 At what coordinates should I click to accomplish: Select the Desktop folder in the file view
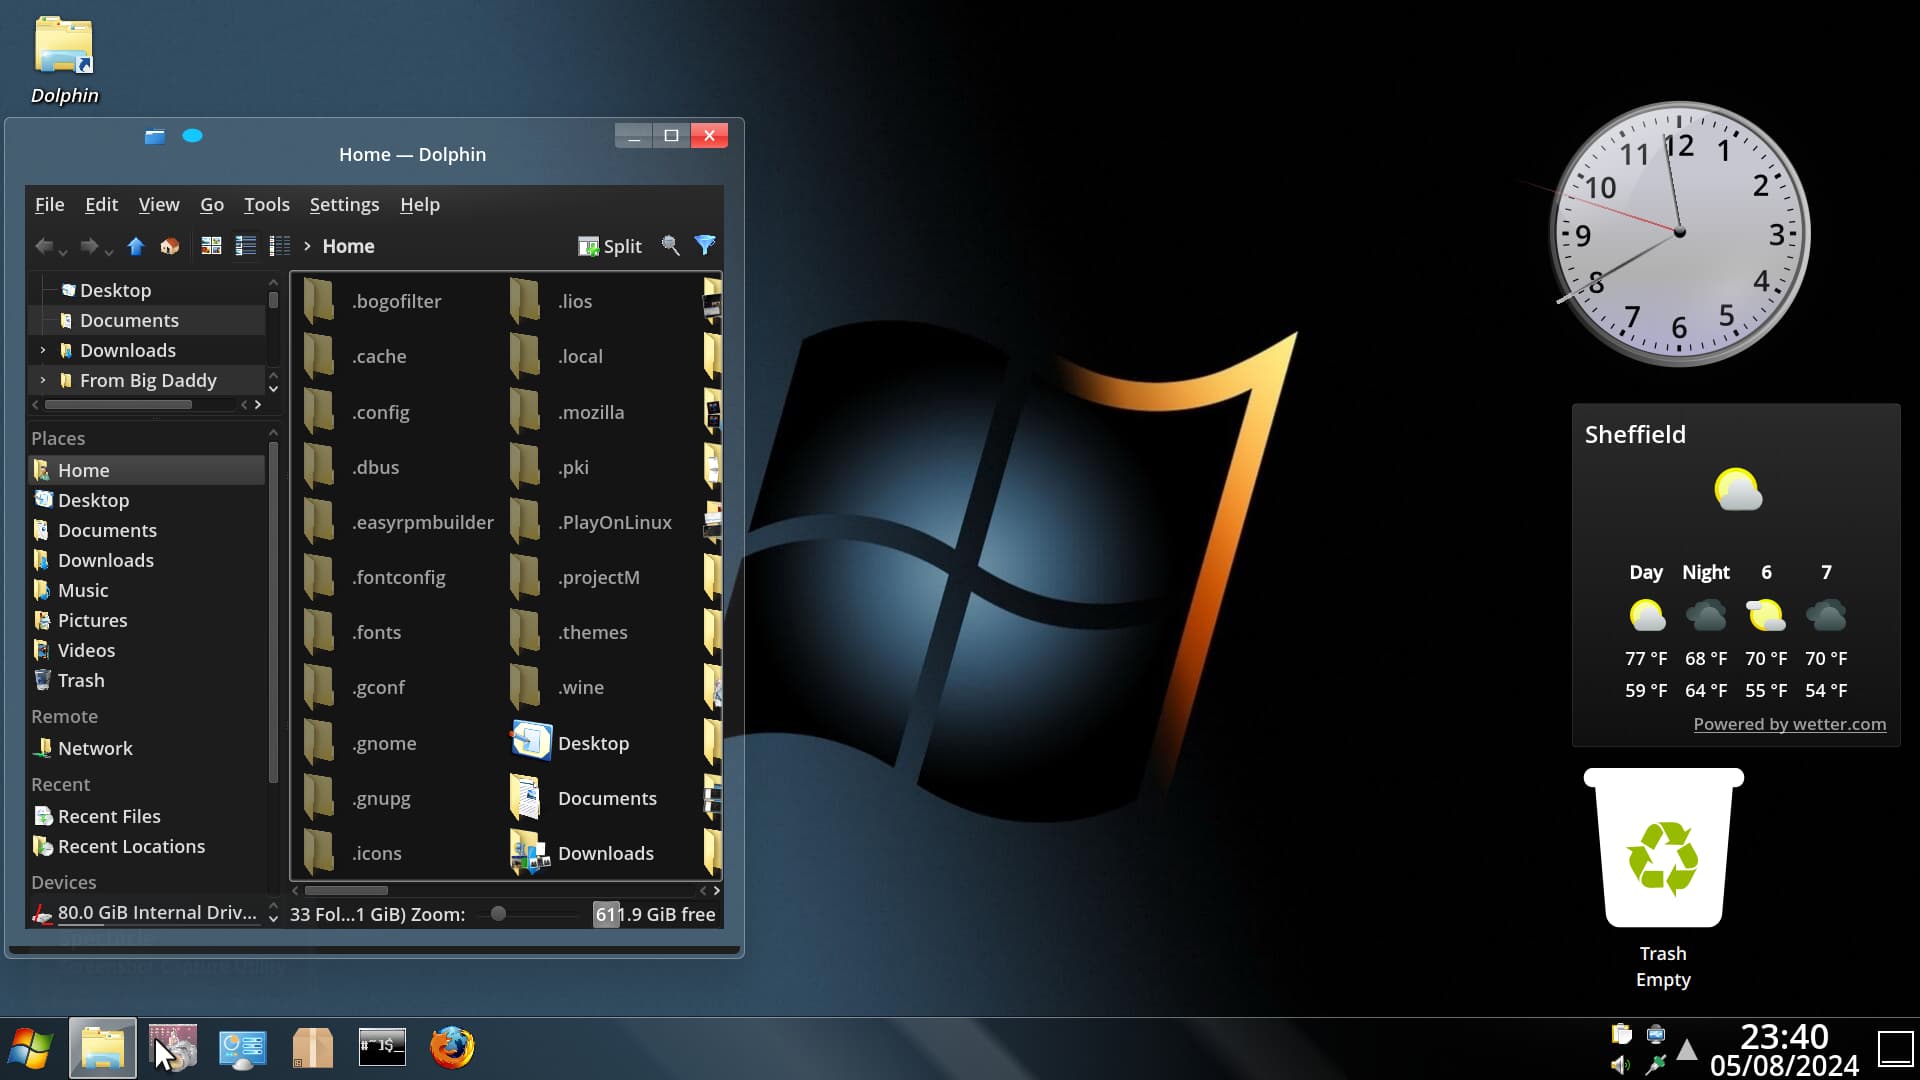[570, 743]
